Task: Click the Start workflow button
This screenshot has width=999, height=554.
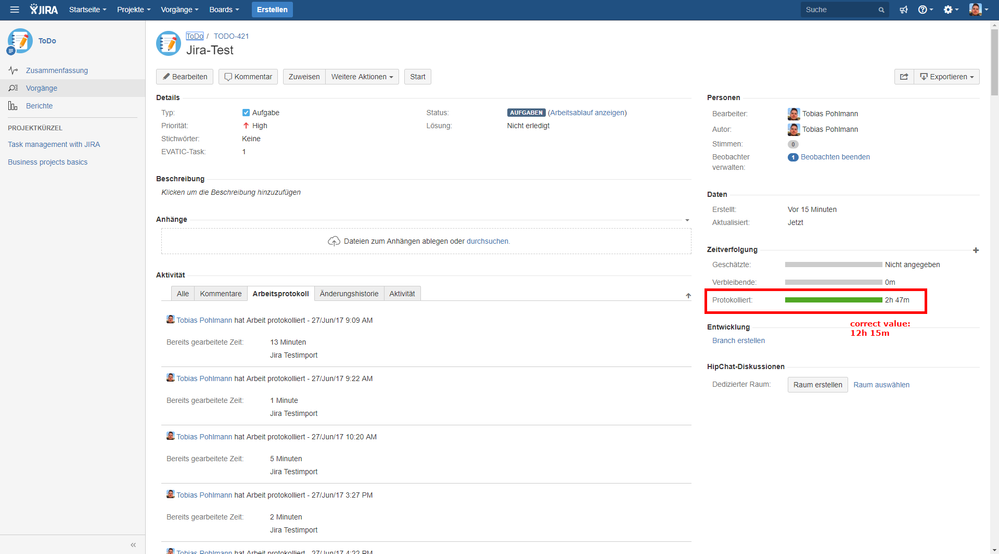Action: [417, 76]
